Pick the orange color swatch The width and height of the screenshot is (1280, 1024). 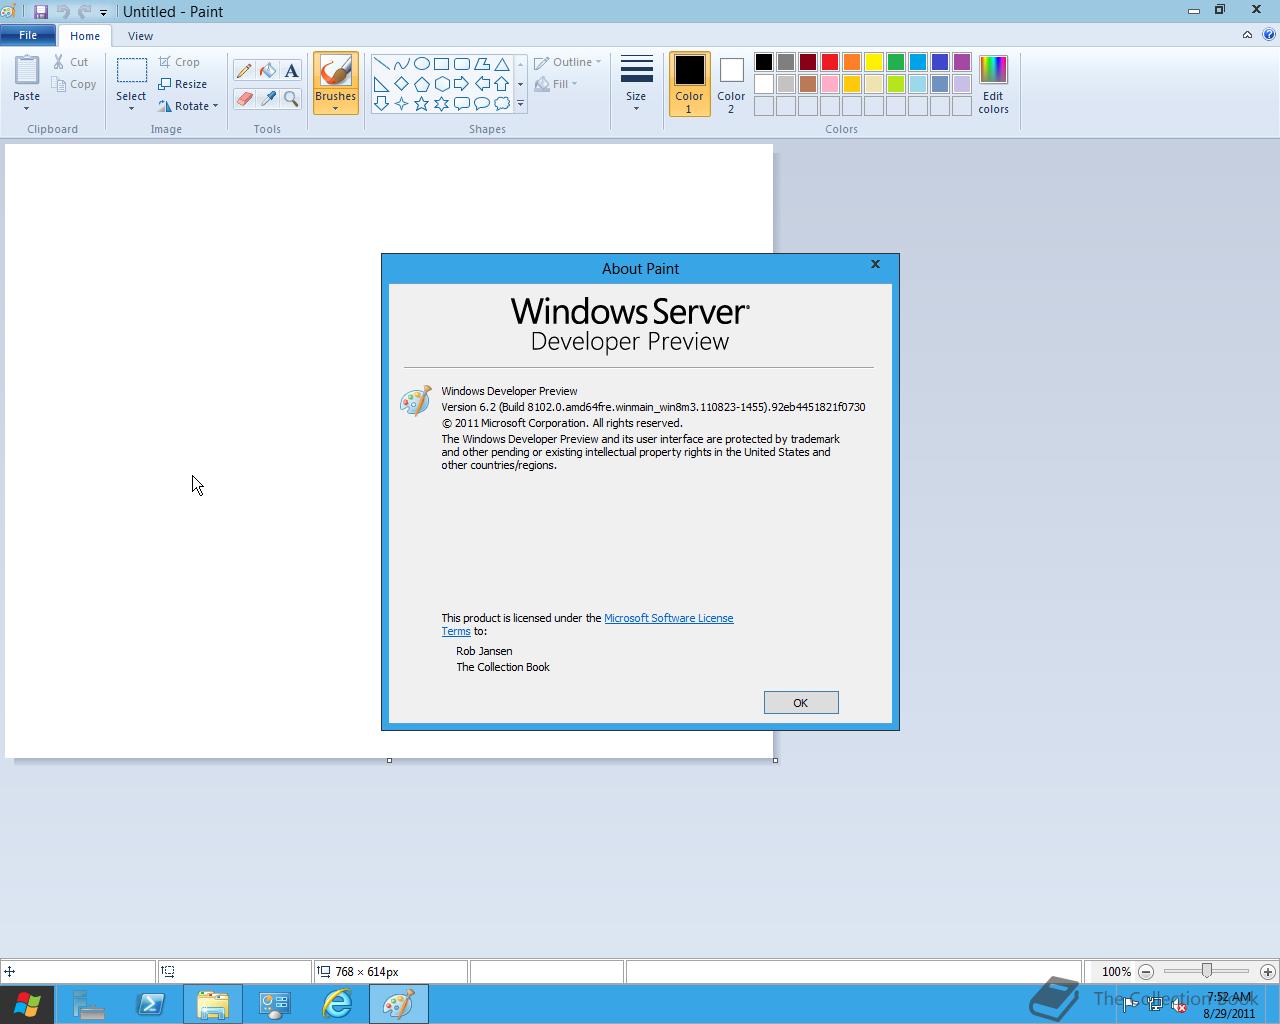851,62
